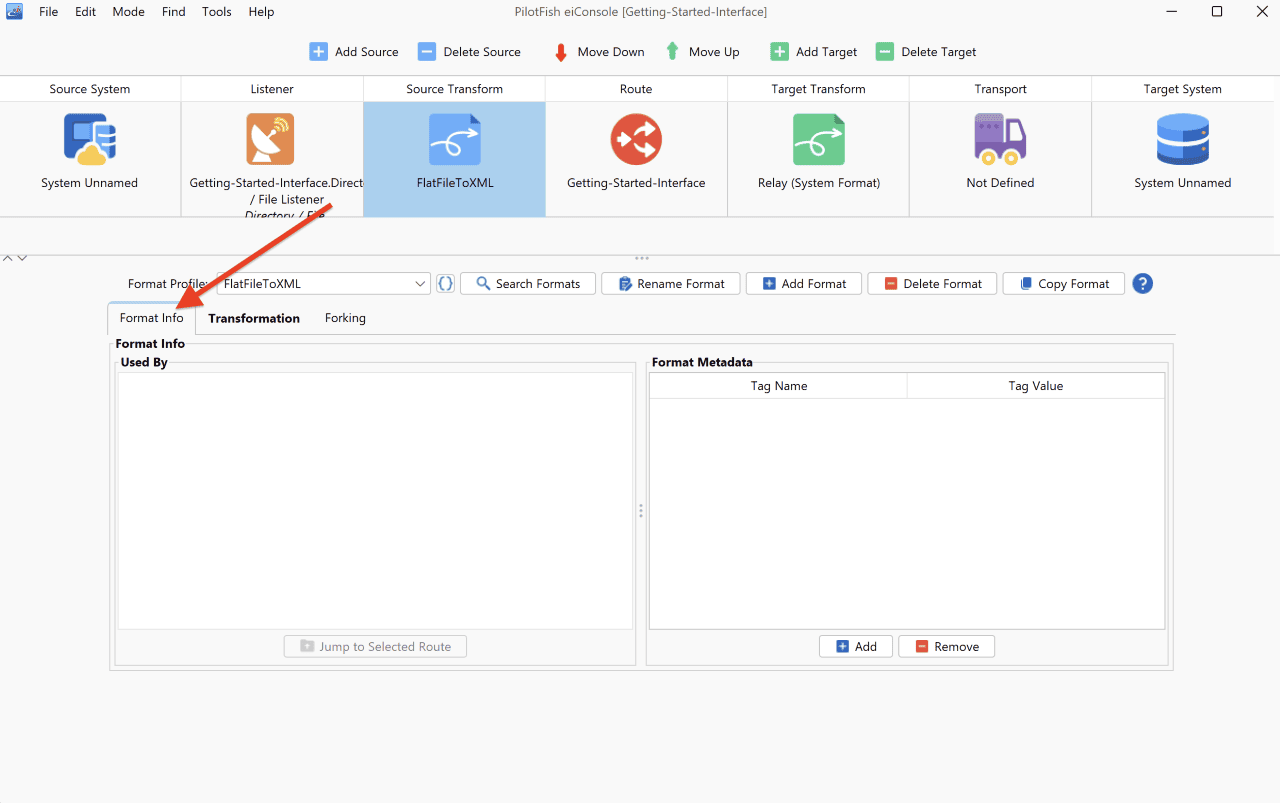Image resolution: width=1280 pixels, height=803 pixels.
Task: Click the Search Formats button
Action: coord(528,284)
